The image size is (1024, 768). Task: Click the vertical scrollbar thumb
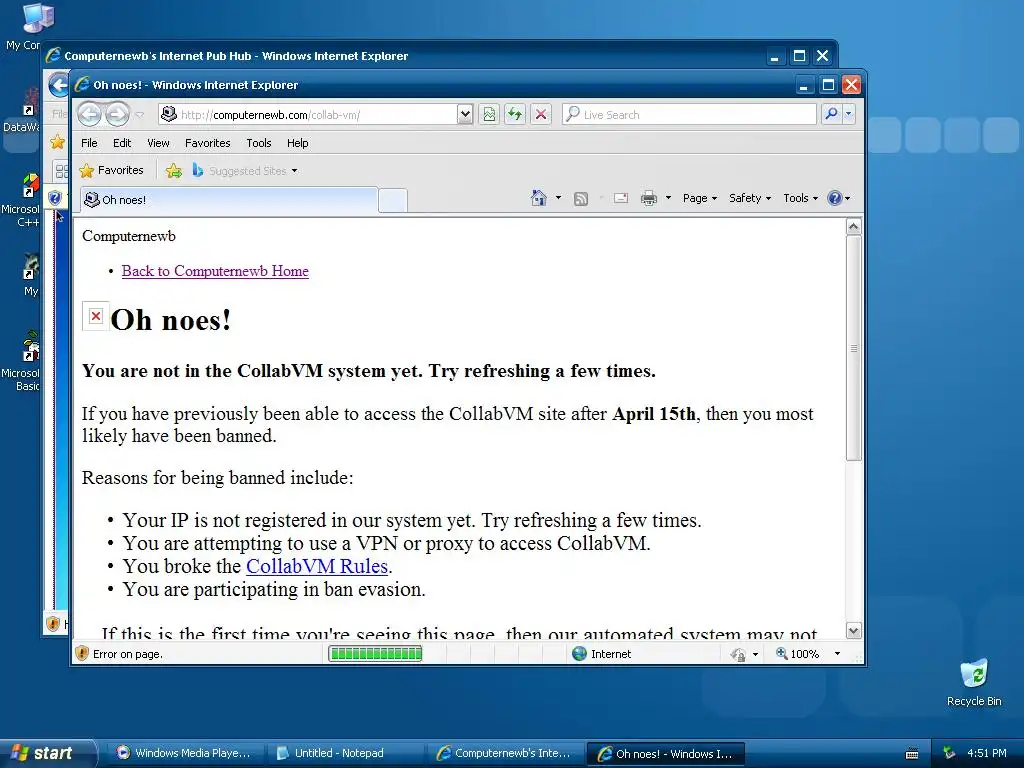pos(854,348)
